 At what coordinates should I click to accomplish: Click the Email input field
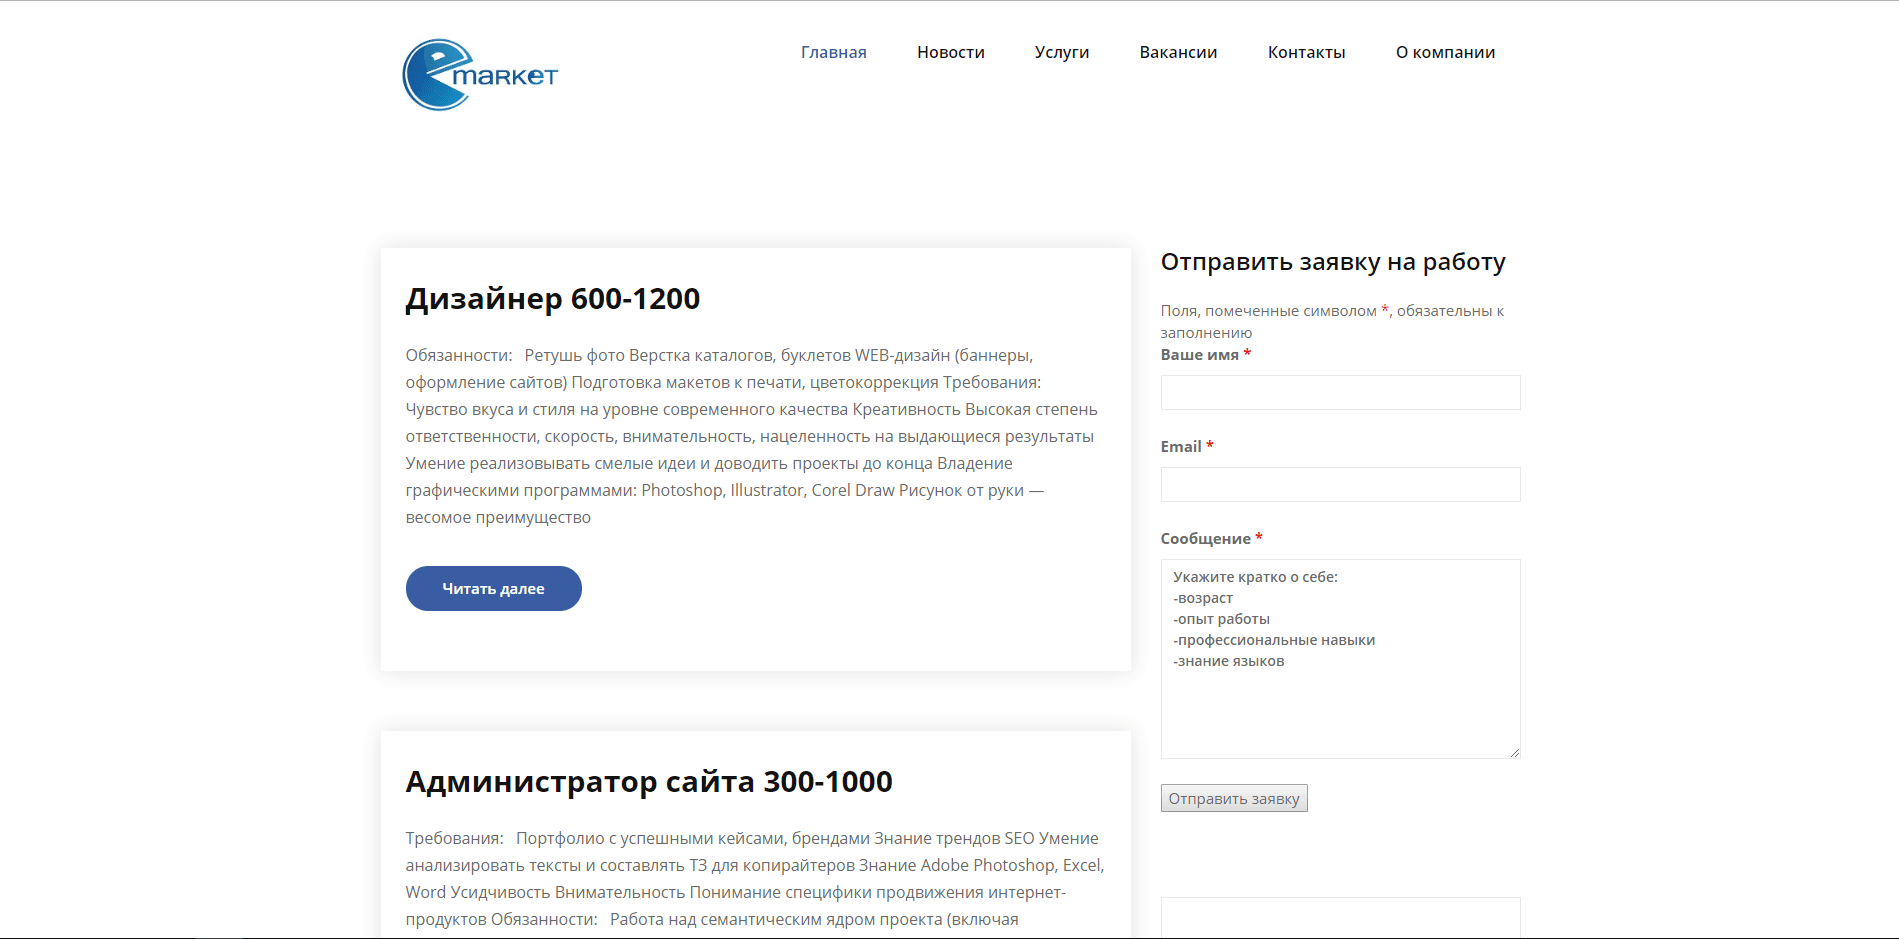[x=1340, y=484]
